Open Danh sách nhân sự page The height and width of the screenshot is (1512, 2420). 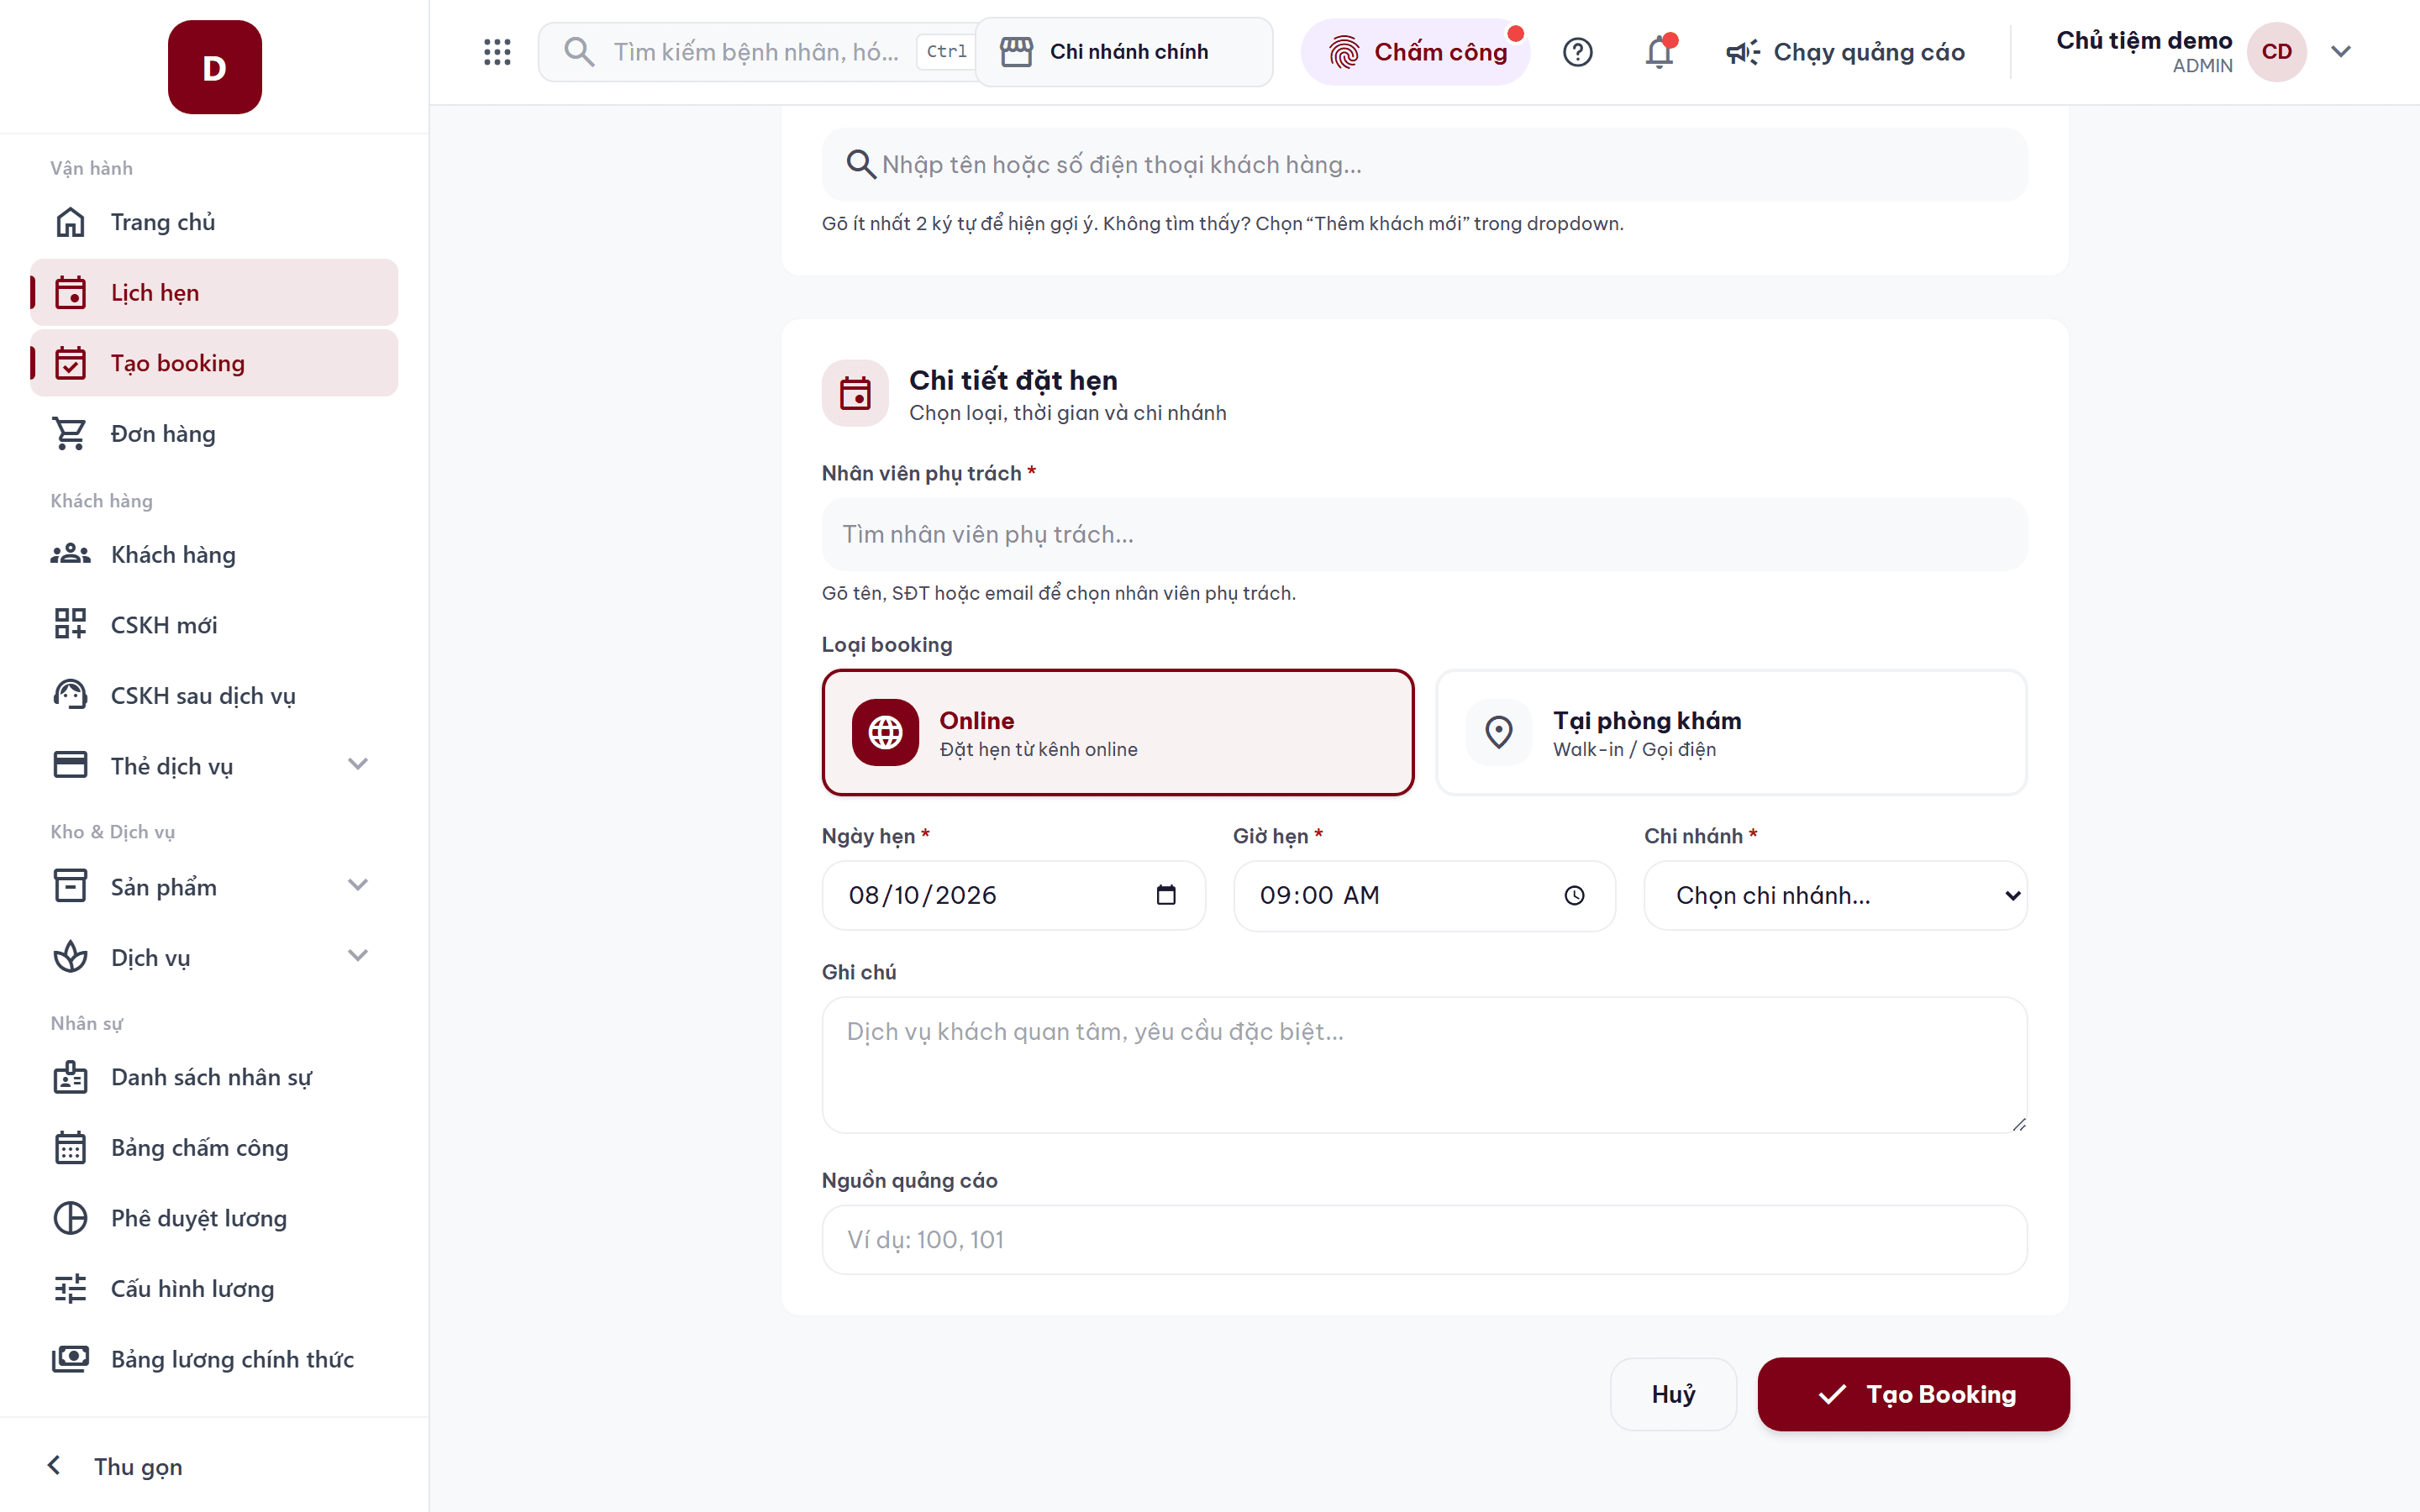(214, 1078)
